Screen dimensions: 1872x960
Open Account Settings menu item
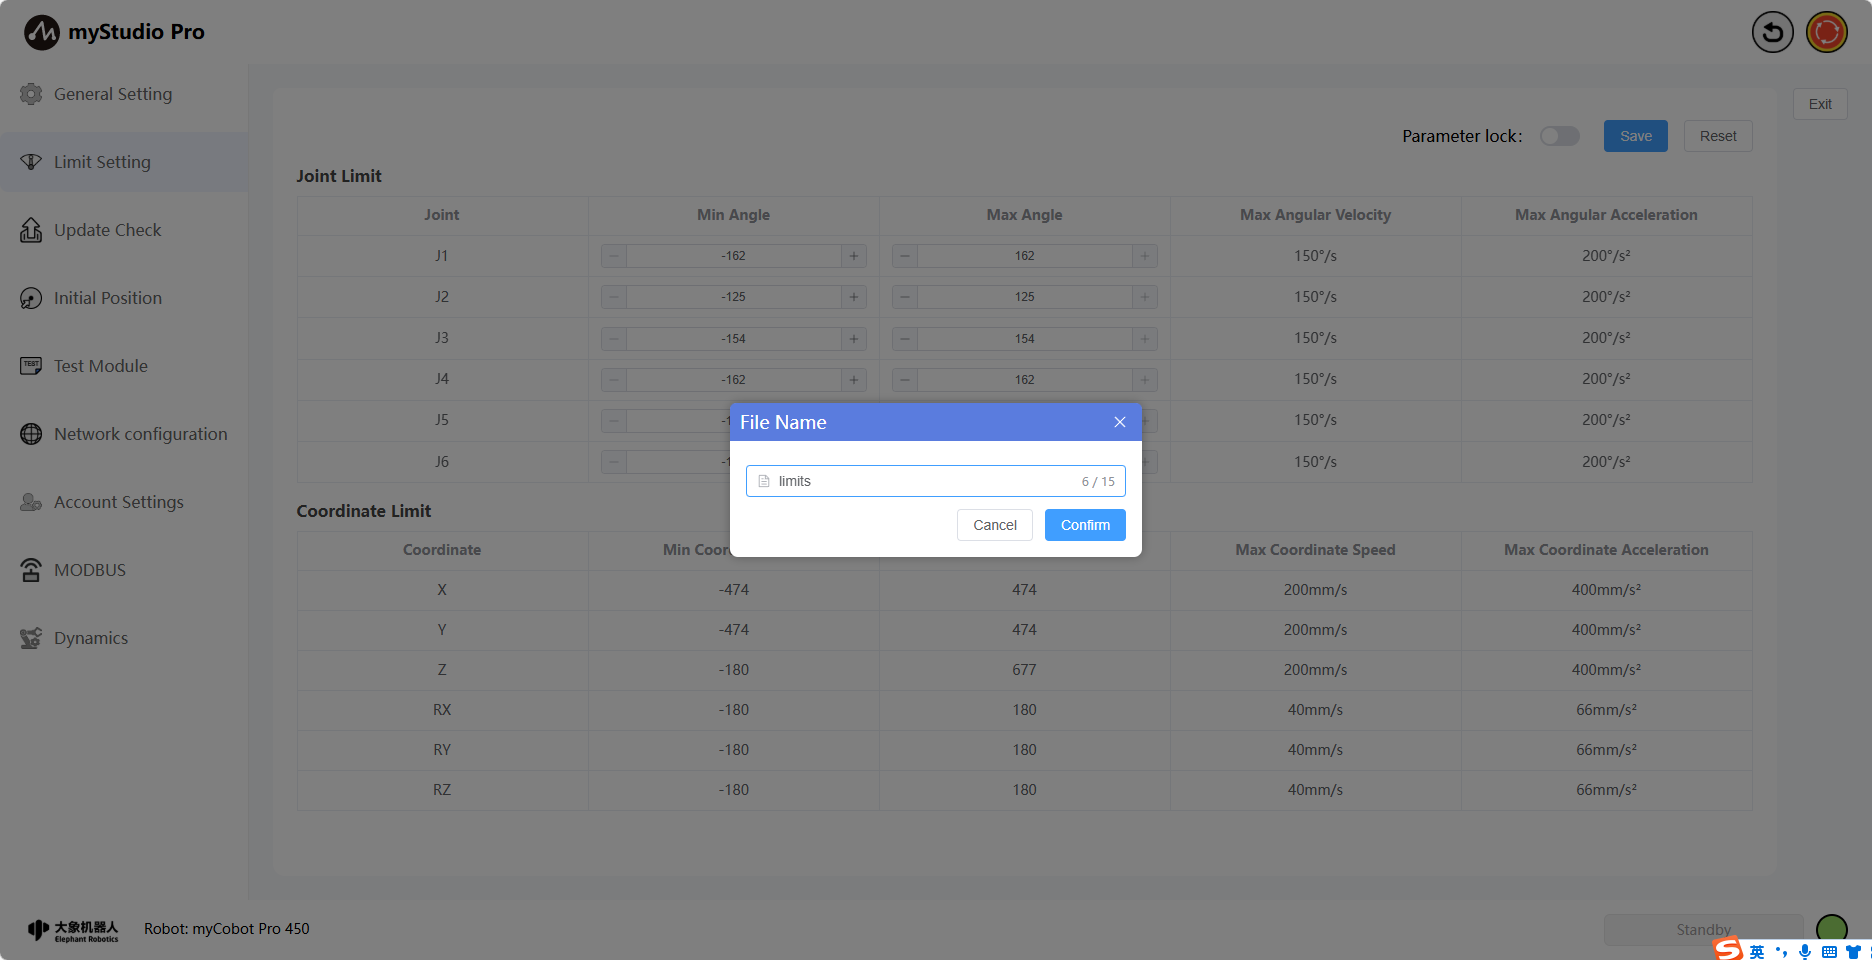(118, 502)
